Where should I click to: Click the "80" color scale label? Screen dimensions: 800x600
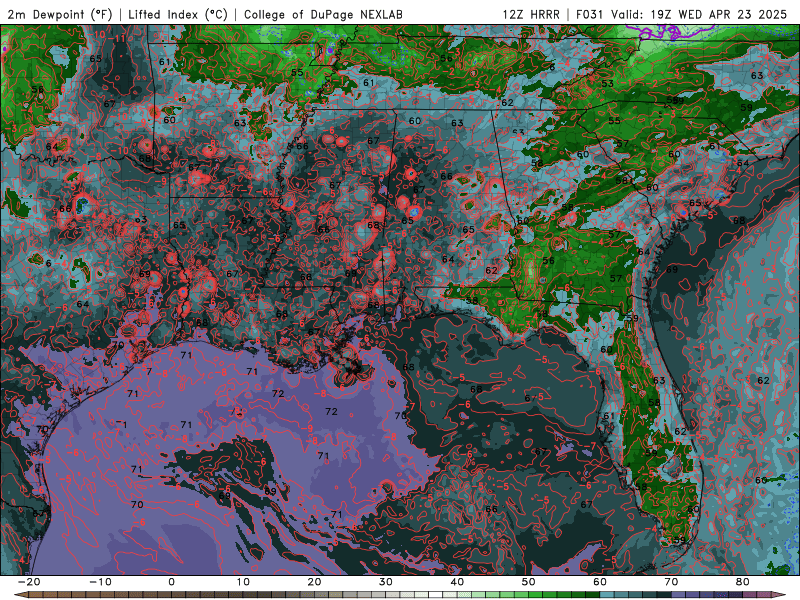(x=743, y=582)
